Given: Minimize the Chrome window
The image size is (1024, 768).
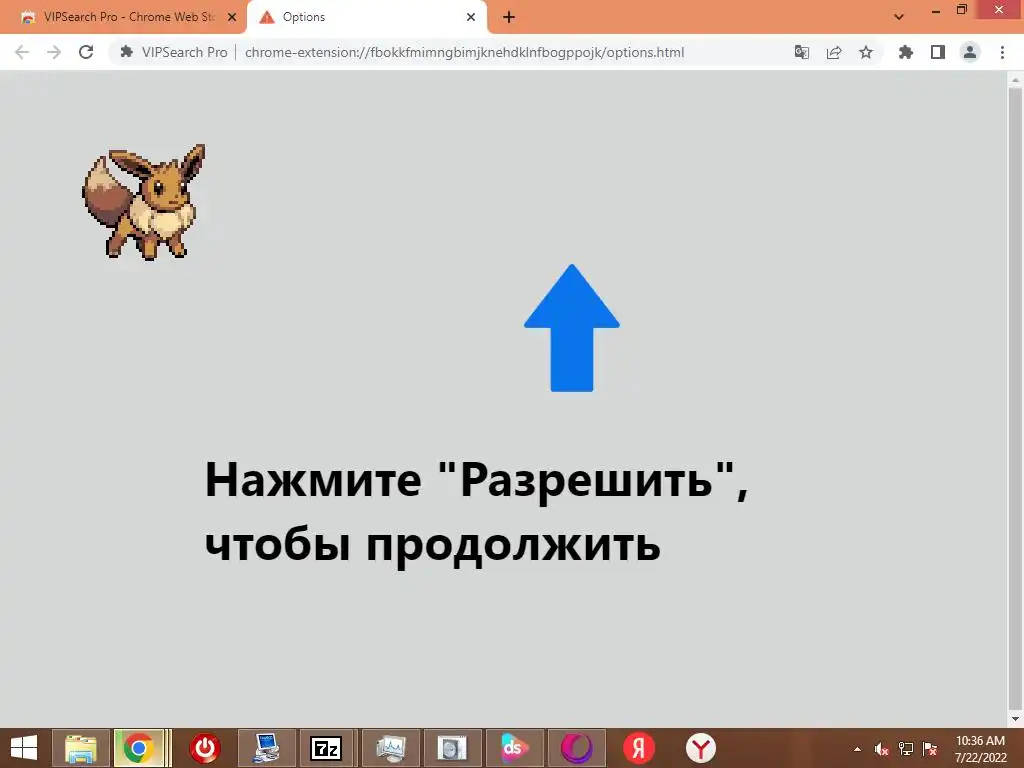Looking at the screenshot, I should point(936,11).
